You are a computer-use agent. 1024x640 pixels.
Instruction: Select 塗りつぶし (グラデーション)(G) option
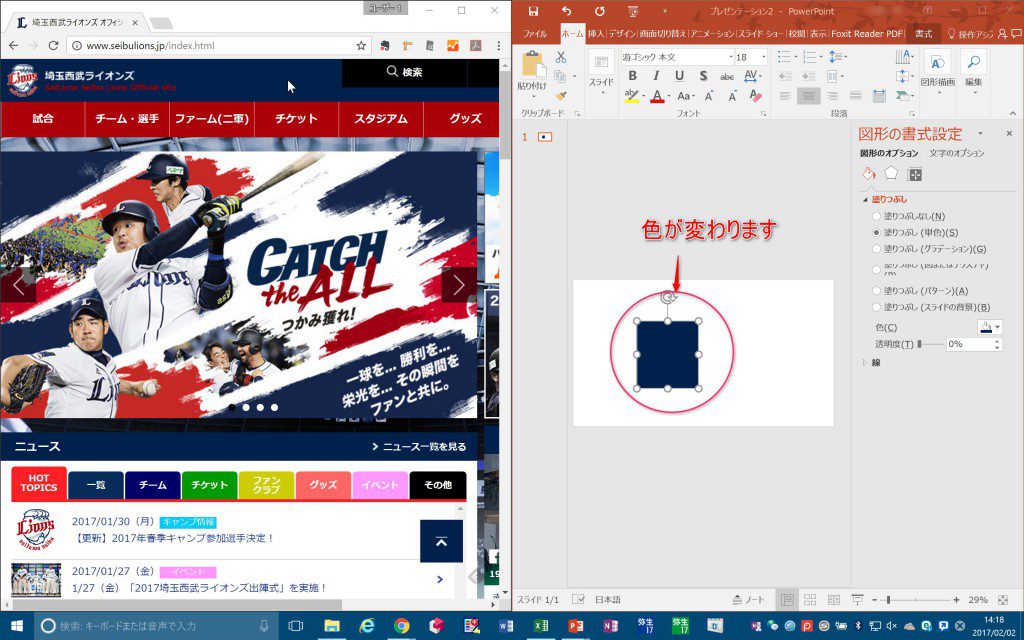[876, 249]
